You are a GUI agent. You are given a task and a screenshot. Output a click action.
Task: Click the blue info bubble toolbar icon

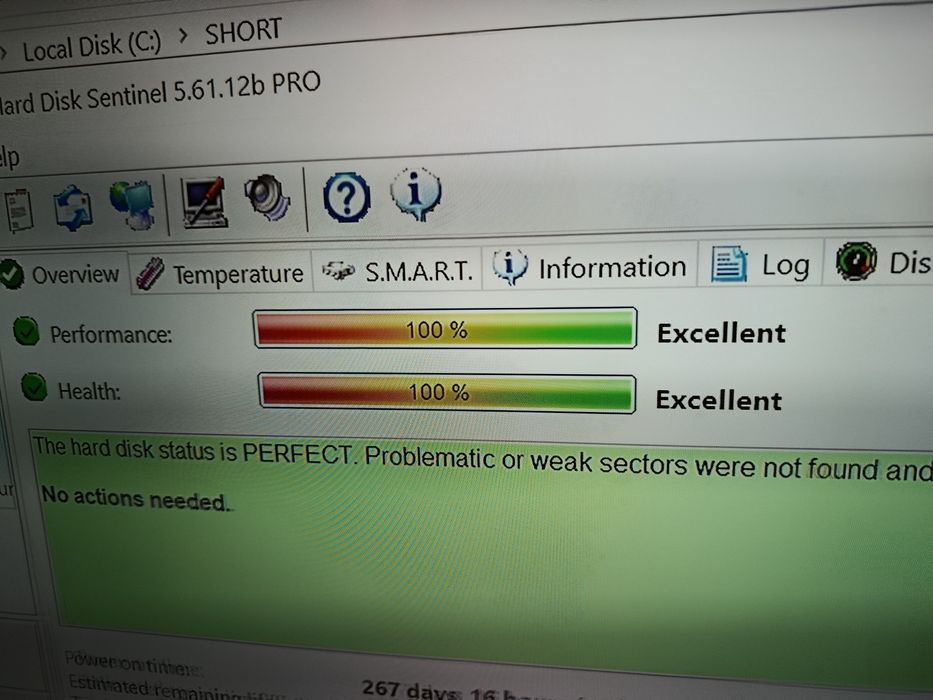[x=416, y=193]
